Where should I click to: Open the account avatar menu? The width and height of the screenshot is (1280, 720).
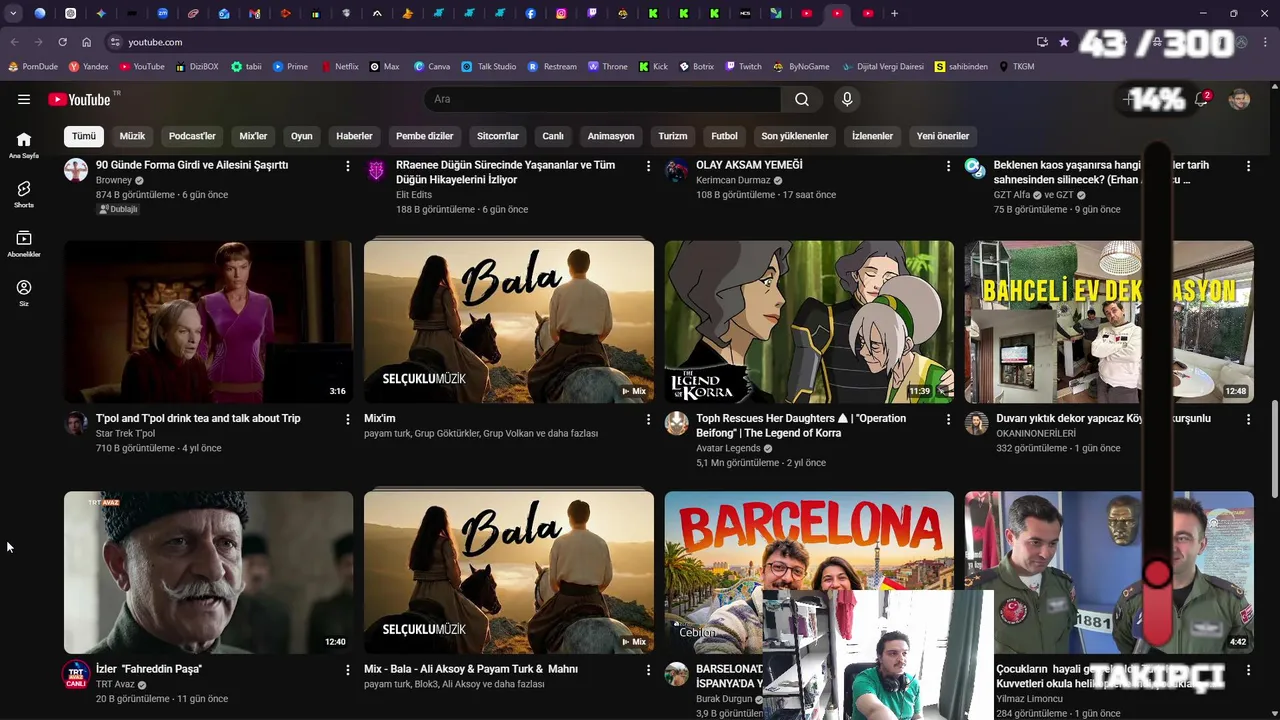coord(1239,99)
